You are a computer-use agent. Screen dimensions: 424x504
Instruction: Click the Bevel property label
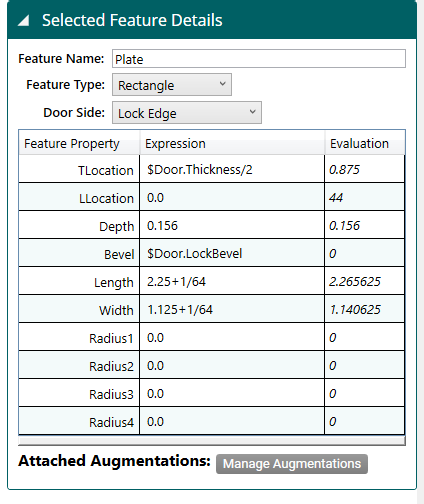pos(119,255)
